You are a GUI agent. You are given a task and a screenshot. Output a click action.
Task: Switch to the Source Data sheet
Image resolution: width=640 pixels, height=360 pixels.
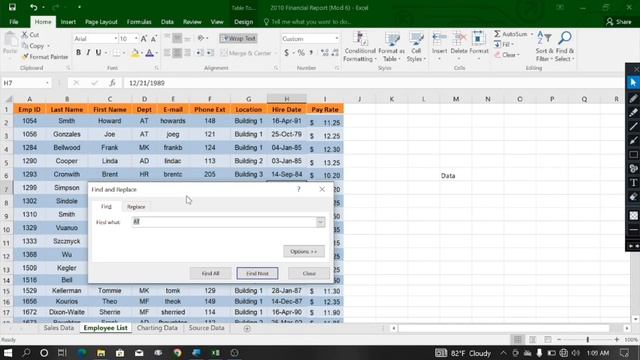pyautogui.click(x=207, y=328)
